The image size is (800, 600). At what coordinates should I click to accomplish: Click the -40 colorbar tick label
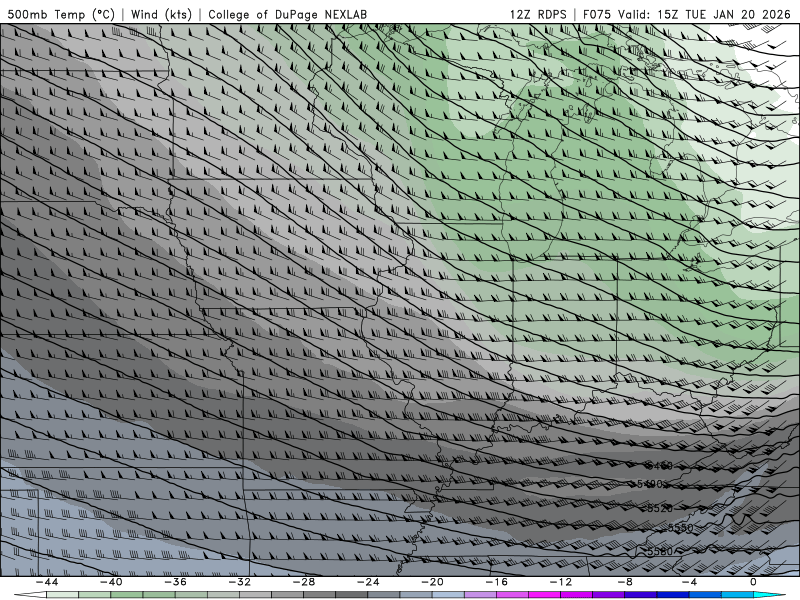click(x=111, y=582)
